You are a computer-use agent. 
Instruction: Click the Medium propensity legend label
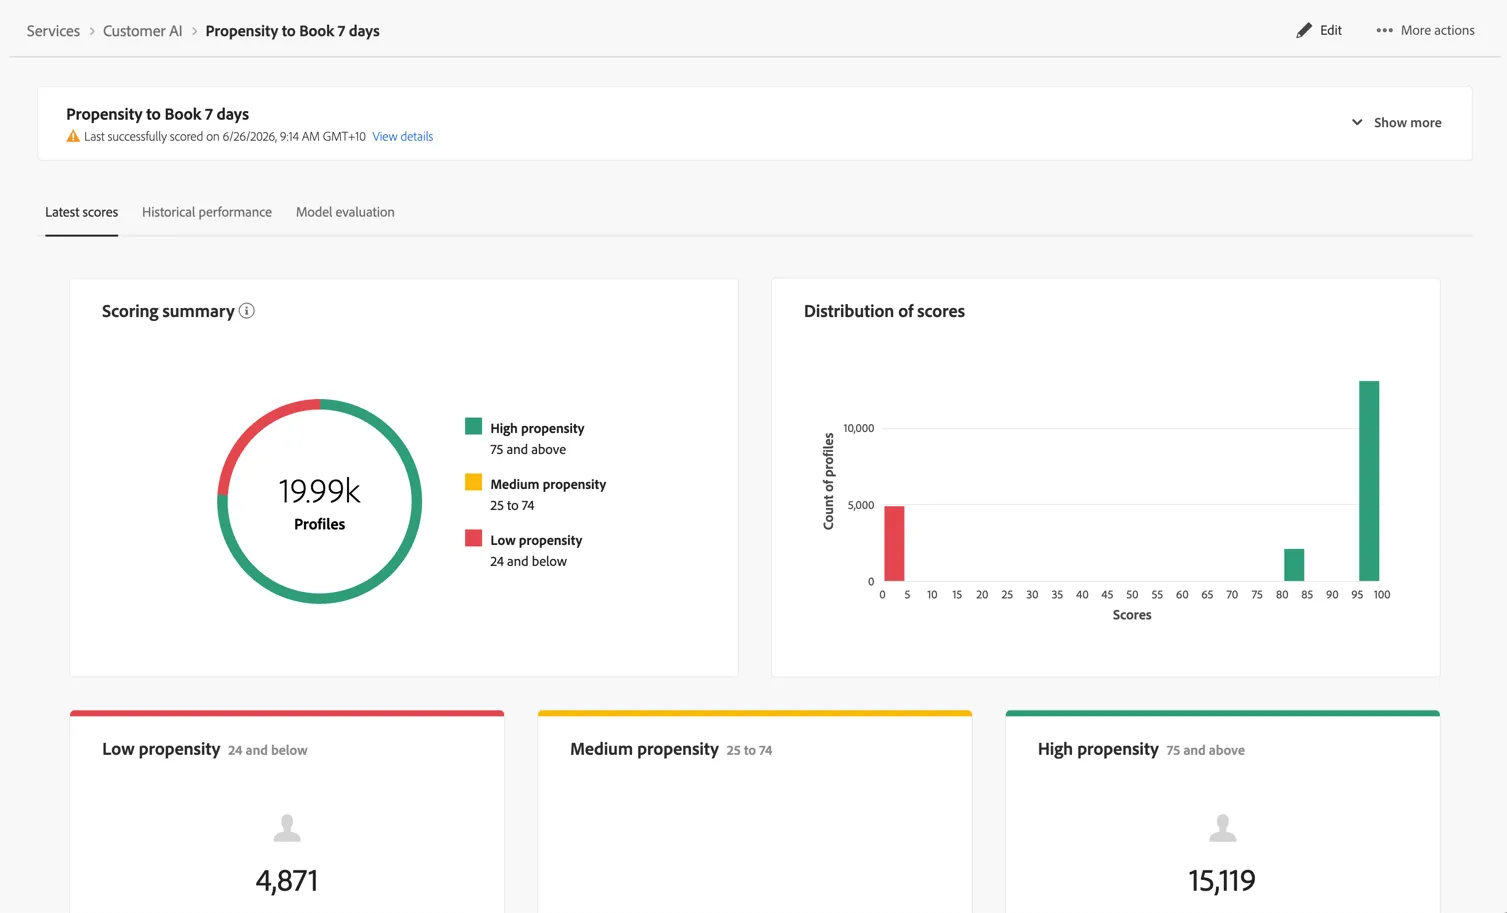tap(548, 484)
